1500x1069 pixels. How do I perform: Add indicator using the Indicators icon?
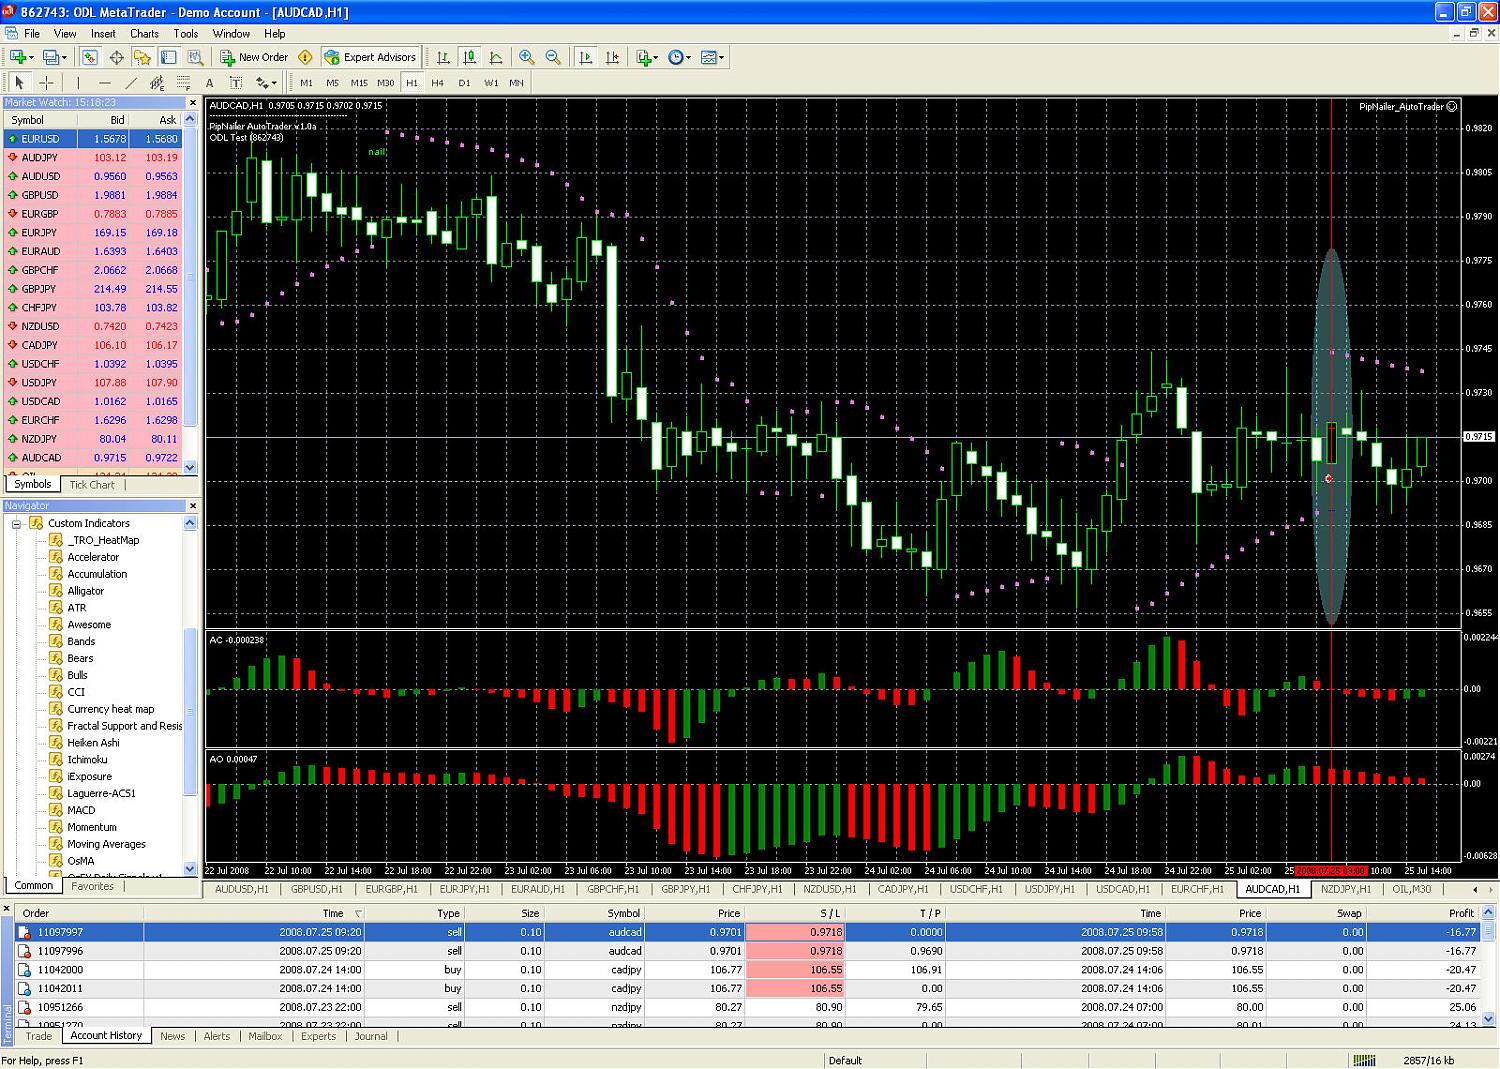point(644,57)
